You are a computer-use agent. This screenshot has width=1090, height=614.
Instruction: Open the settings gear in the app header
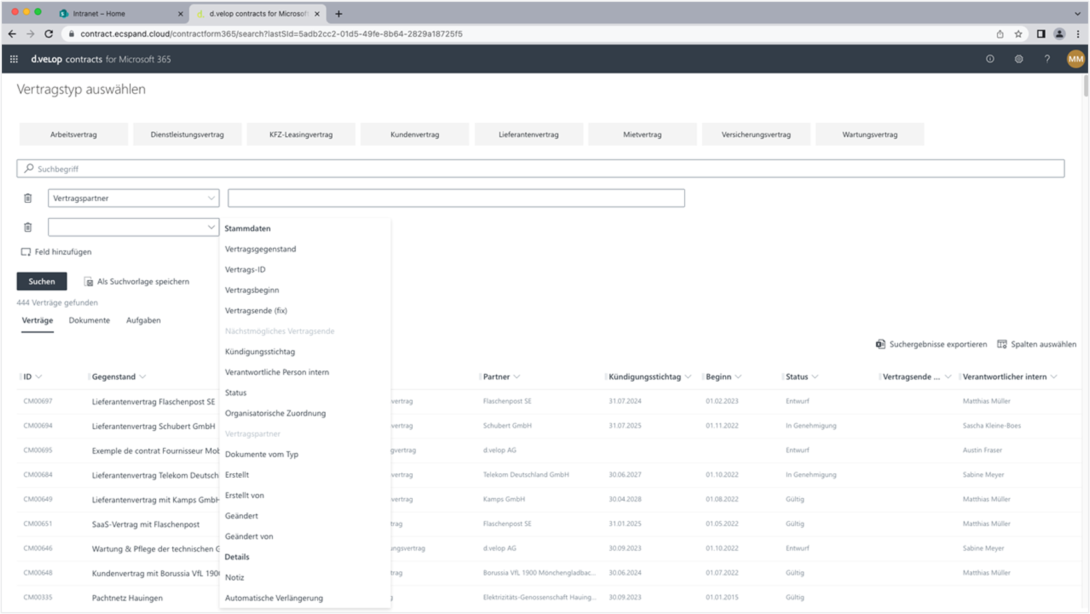pos(1018,59)
